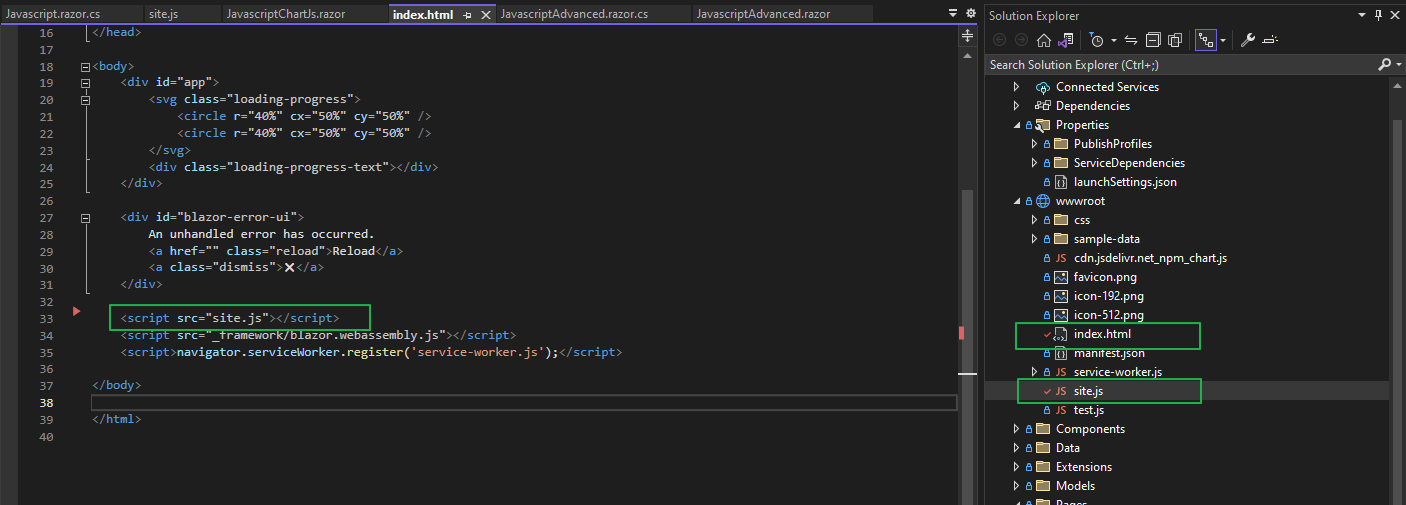The image size is (1406, 505).
Task: Collapse the body tag code region
Action: point(85,67)
